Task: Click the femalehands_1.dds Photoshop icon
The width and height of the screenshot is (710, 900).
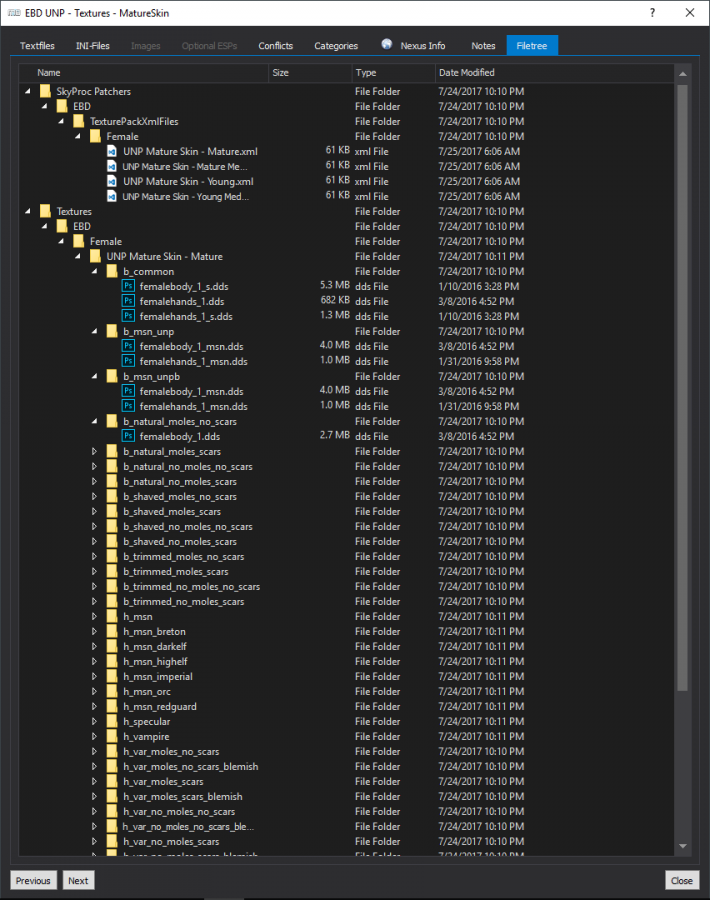Action: [x=129, y=301]
